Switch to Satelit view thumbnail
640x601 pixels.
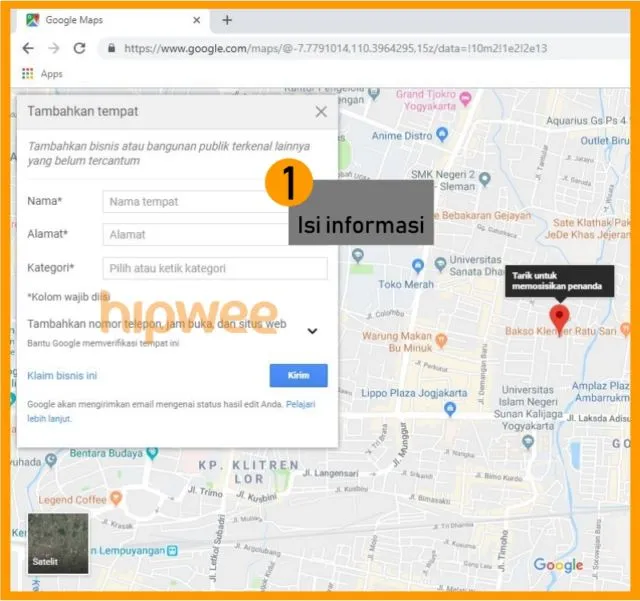(58, 543)
